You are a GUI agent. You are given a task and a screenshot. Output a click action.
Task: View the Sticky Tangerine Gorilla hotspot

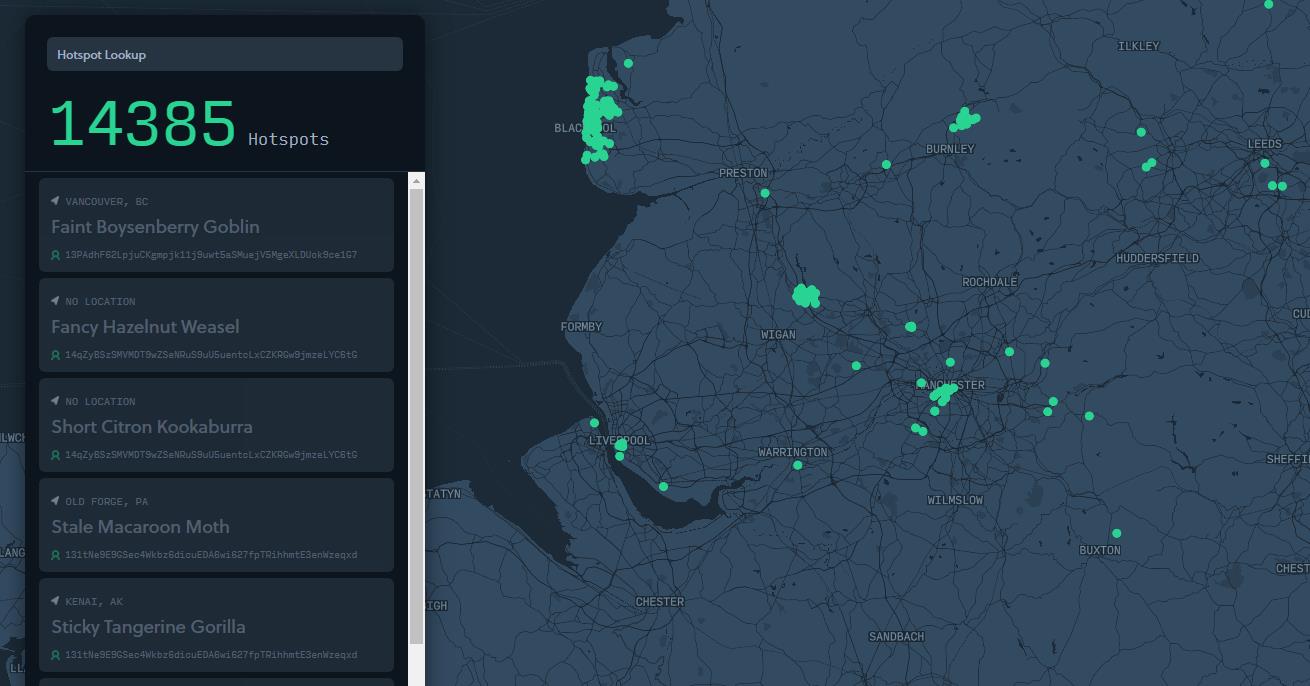click(148, 627)
